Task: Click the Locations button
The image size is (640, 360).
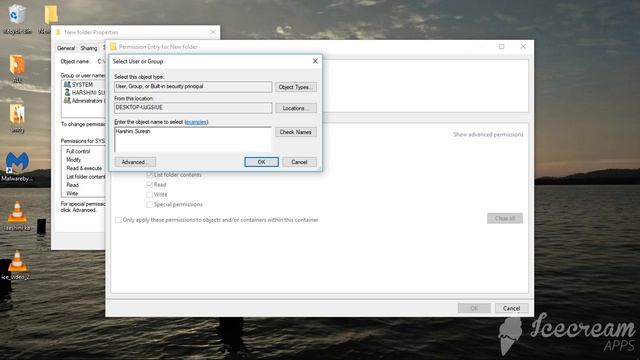Action: point(296,108)
